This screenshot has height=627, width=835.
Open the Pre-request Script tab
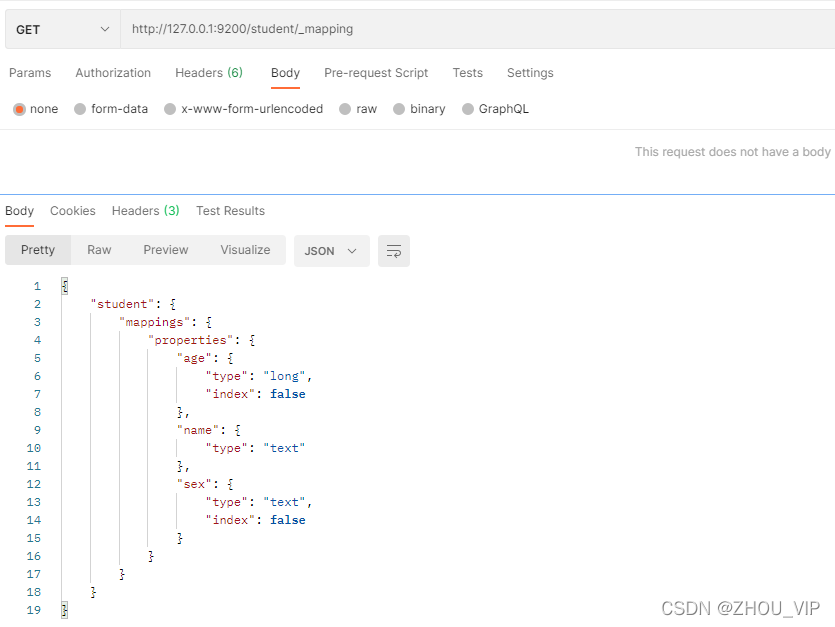point(376,73)
